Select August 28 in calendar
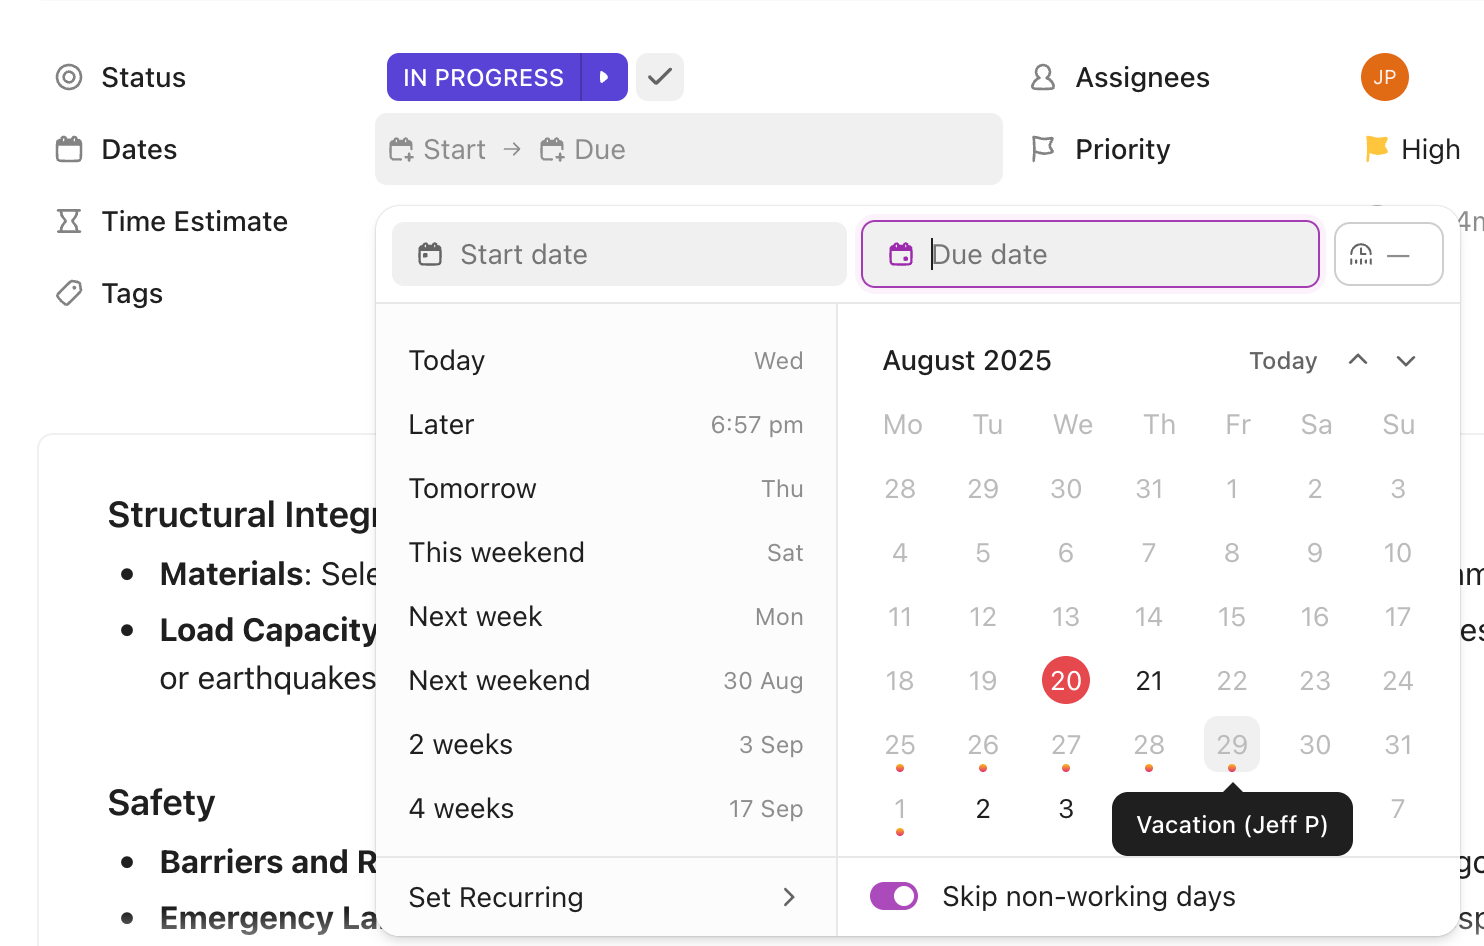 pyautogui.click(x=1149, y=744)
